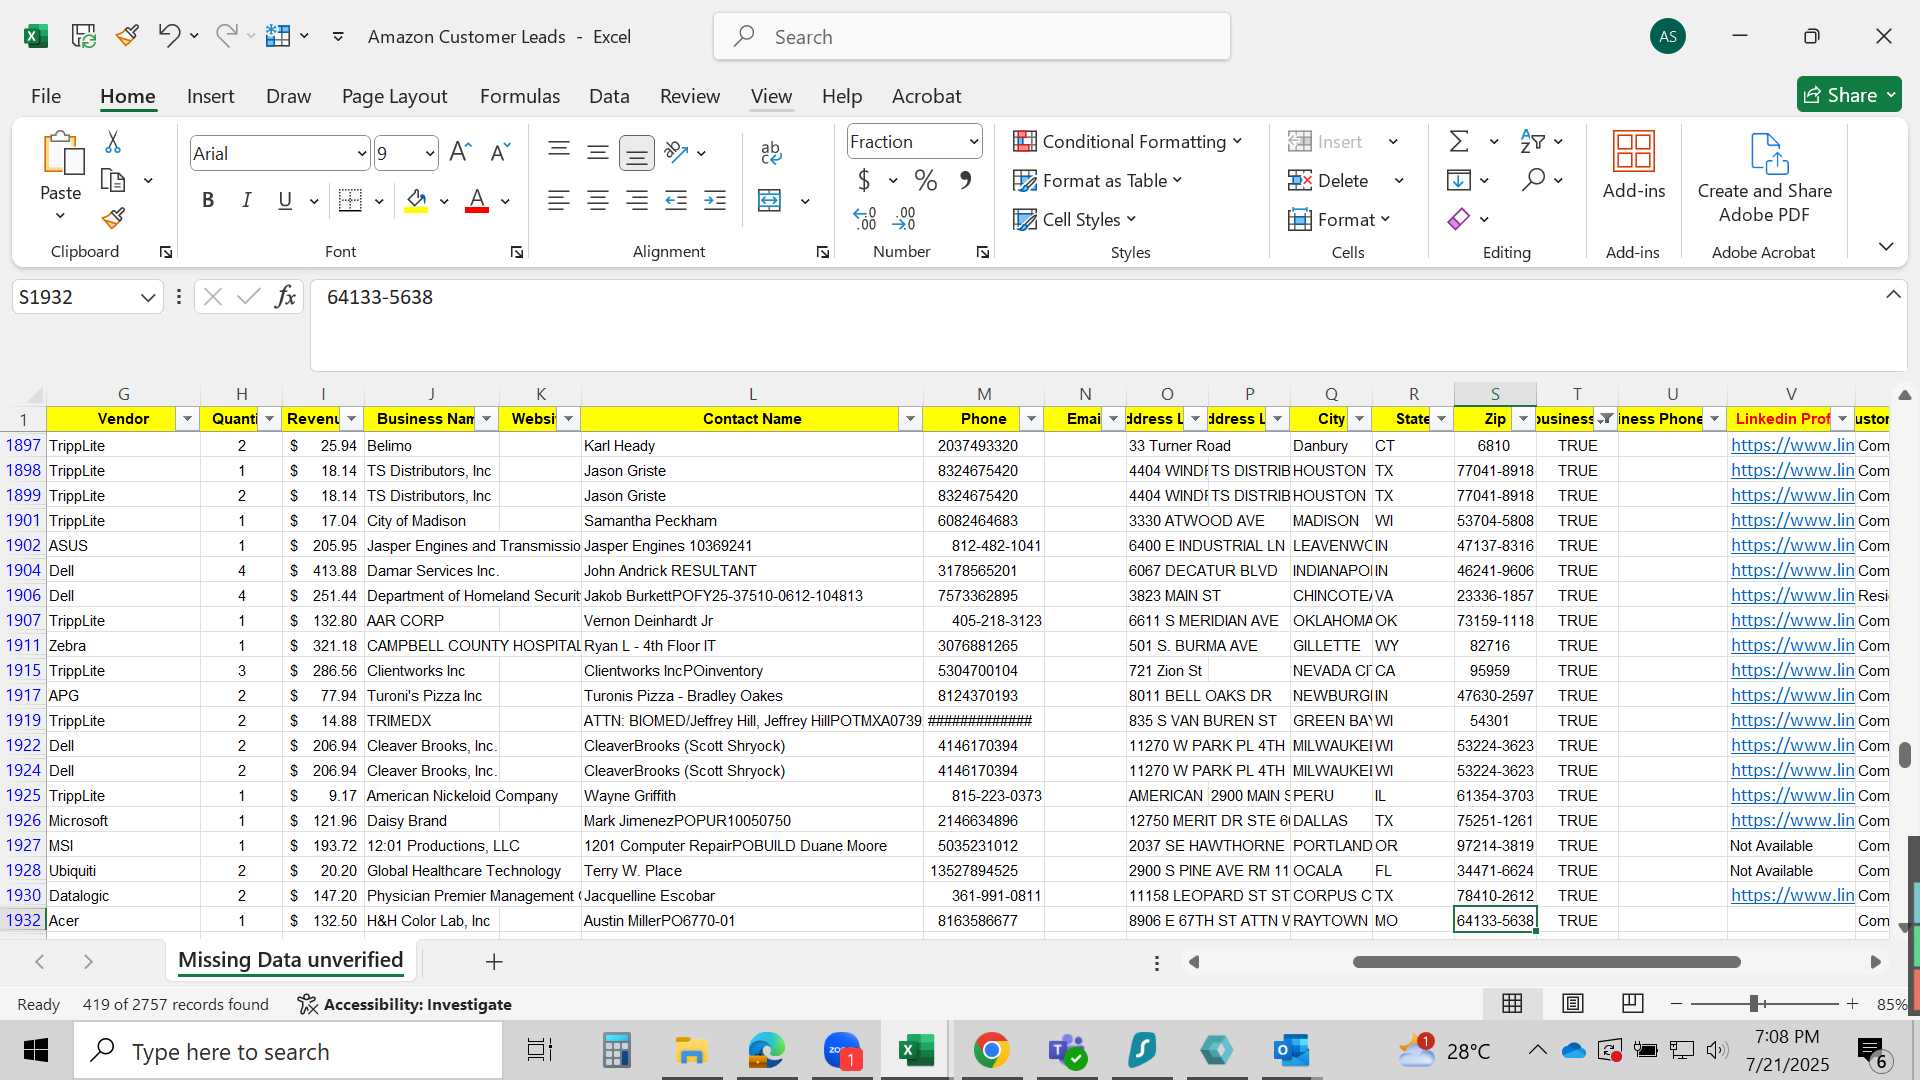Click the Wrap Text icon
This screenshot has width=1920, height=1080.
771,152
